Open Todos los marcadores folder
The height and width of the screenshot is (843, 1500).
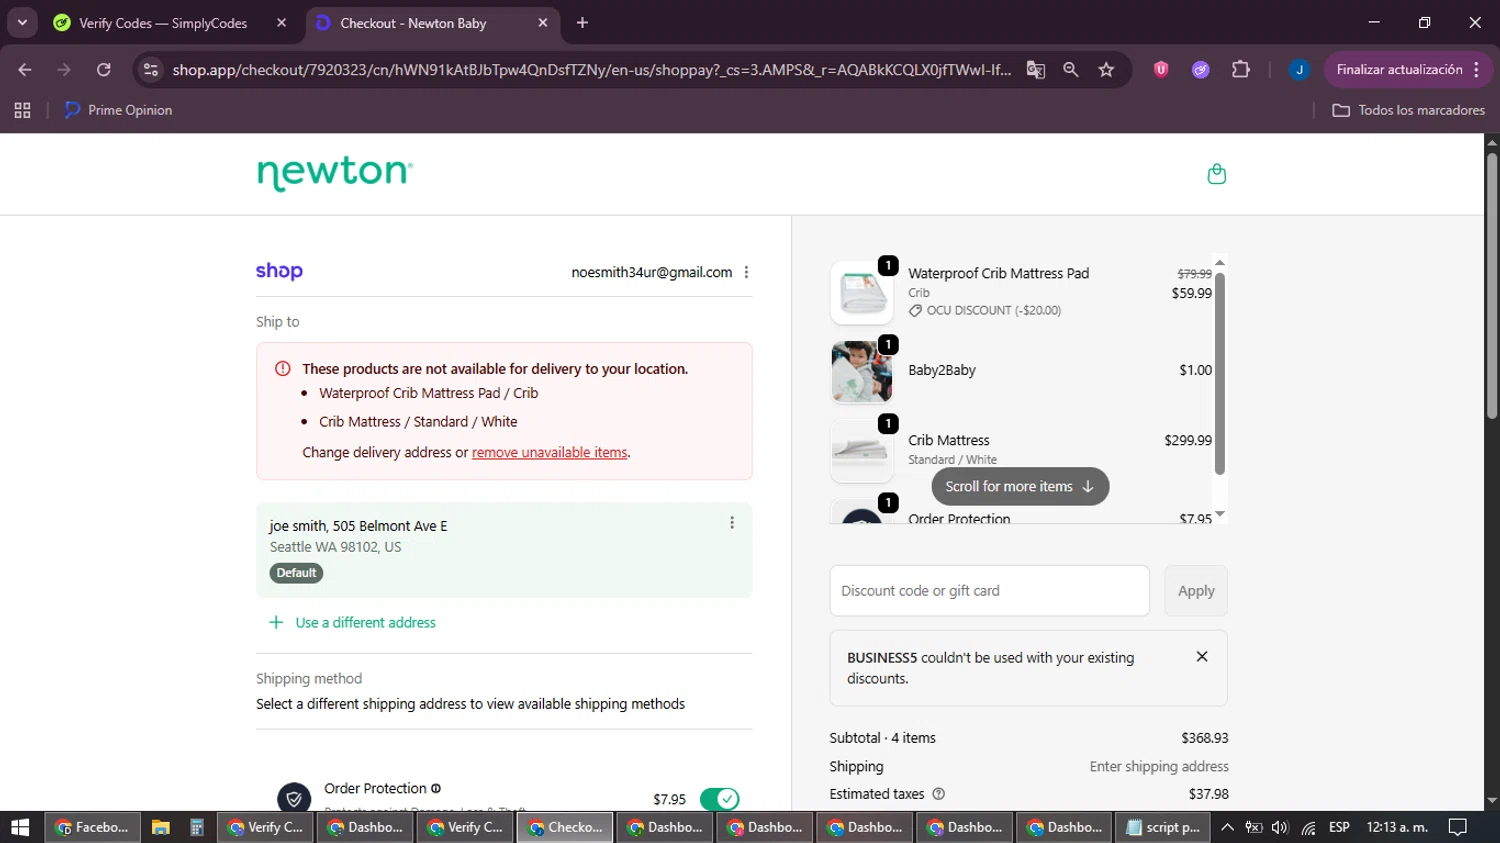coord(1408,110)
